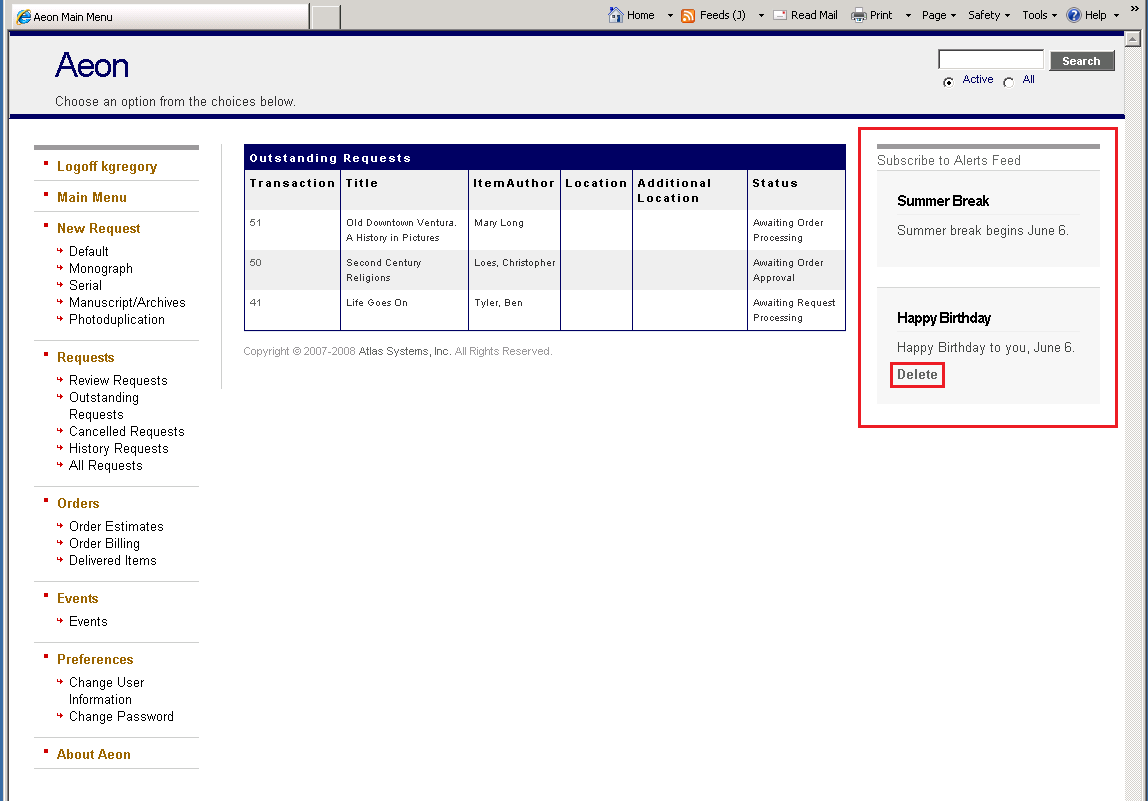The width and height of the screenshot is (1148, 801).
Task: Open Help via the question-mark icon
Action: 1075,15
